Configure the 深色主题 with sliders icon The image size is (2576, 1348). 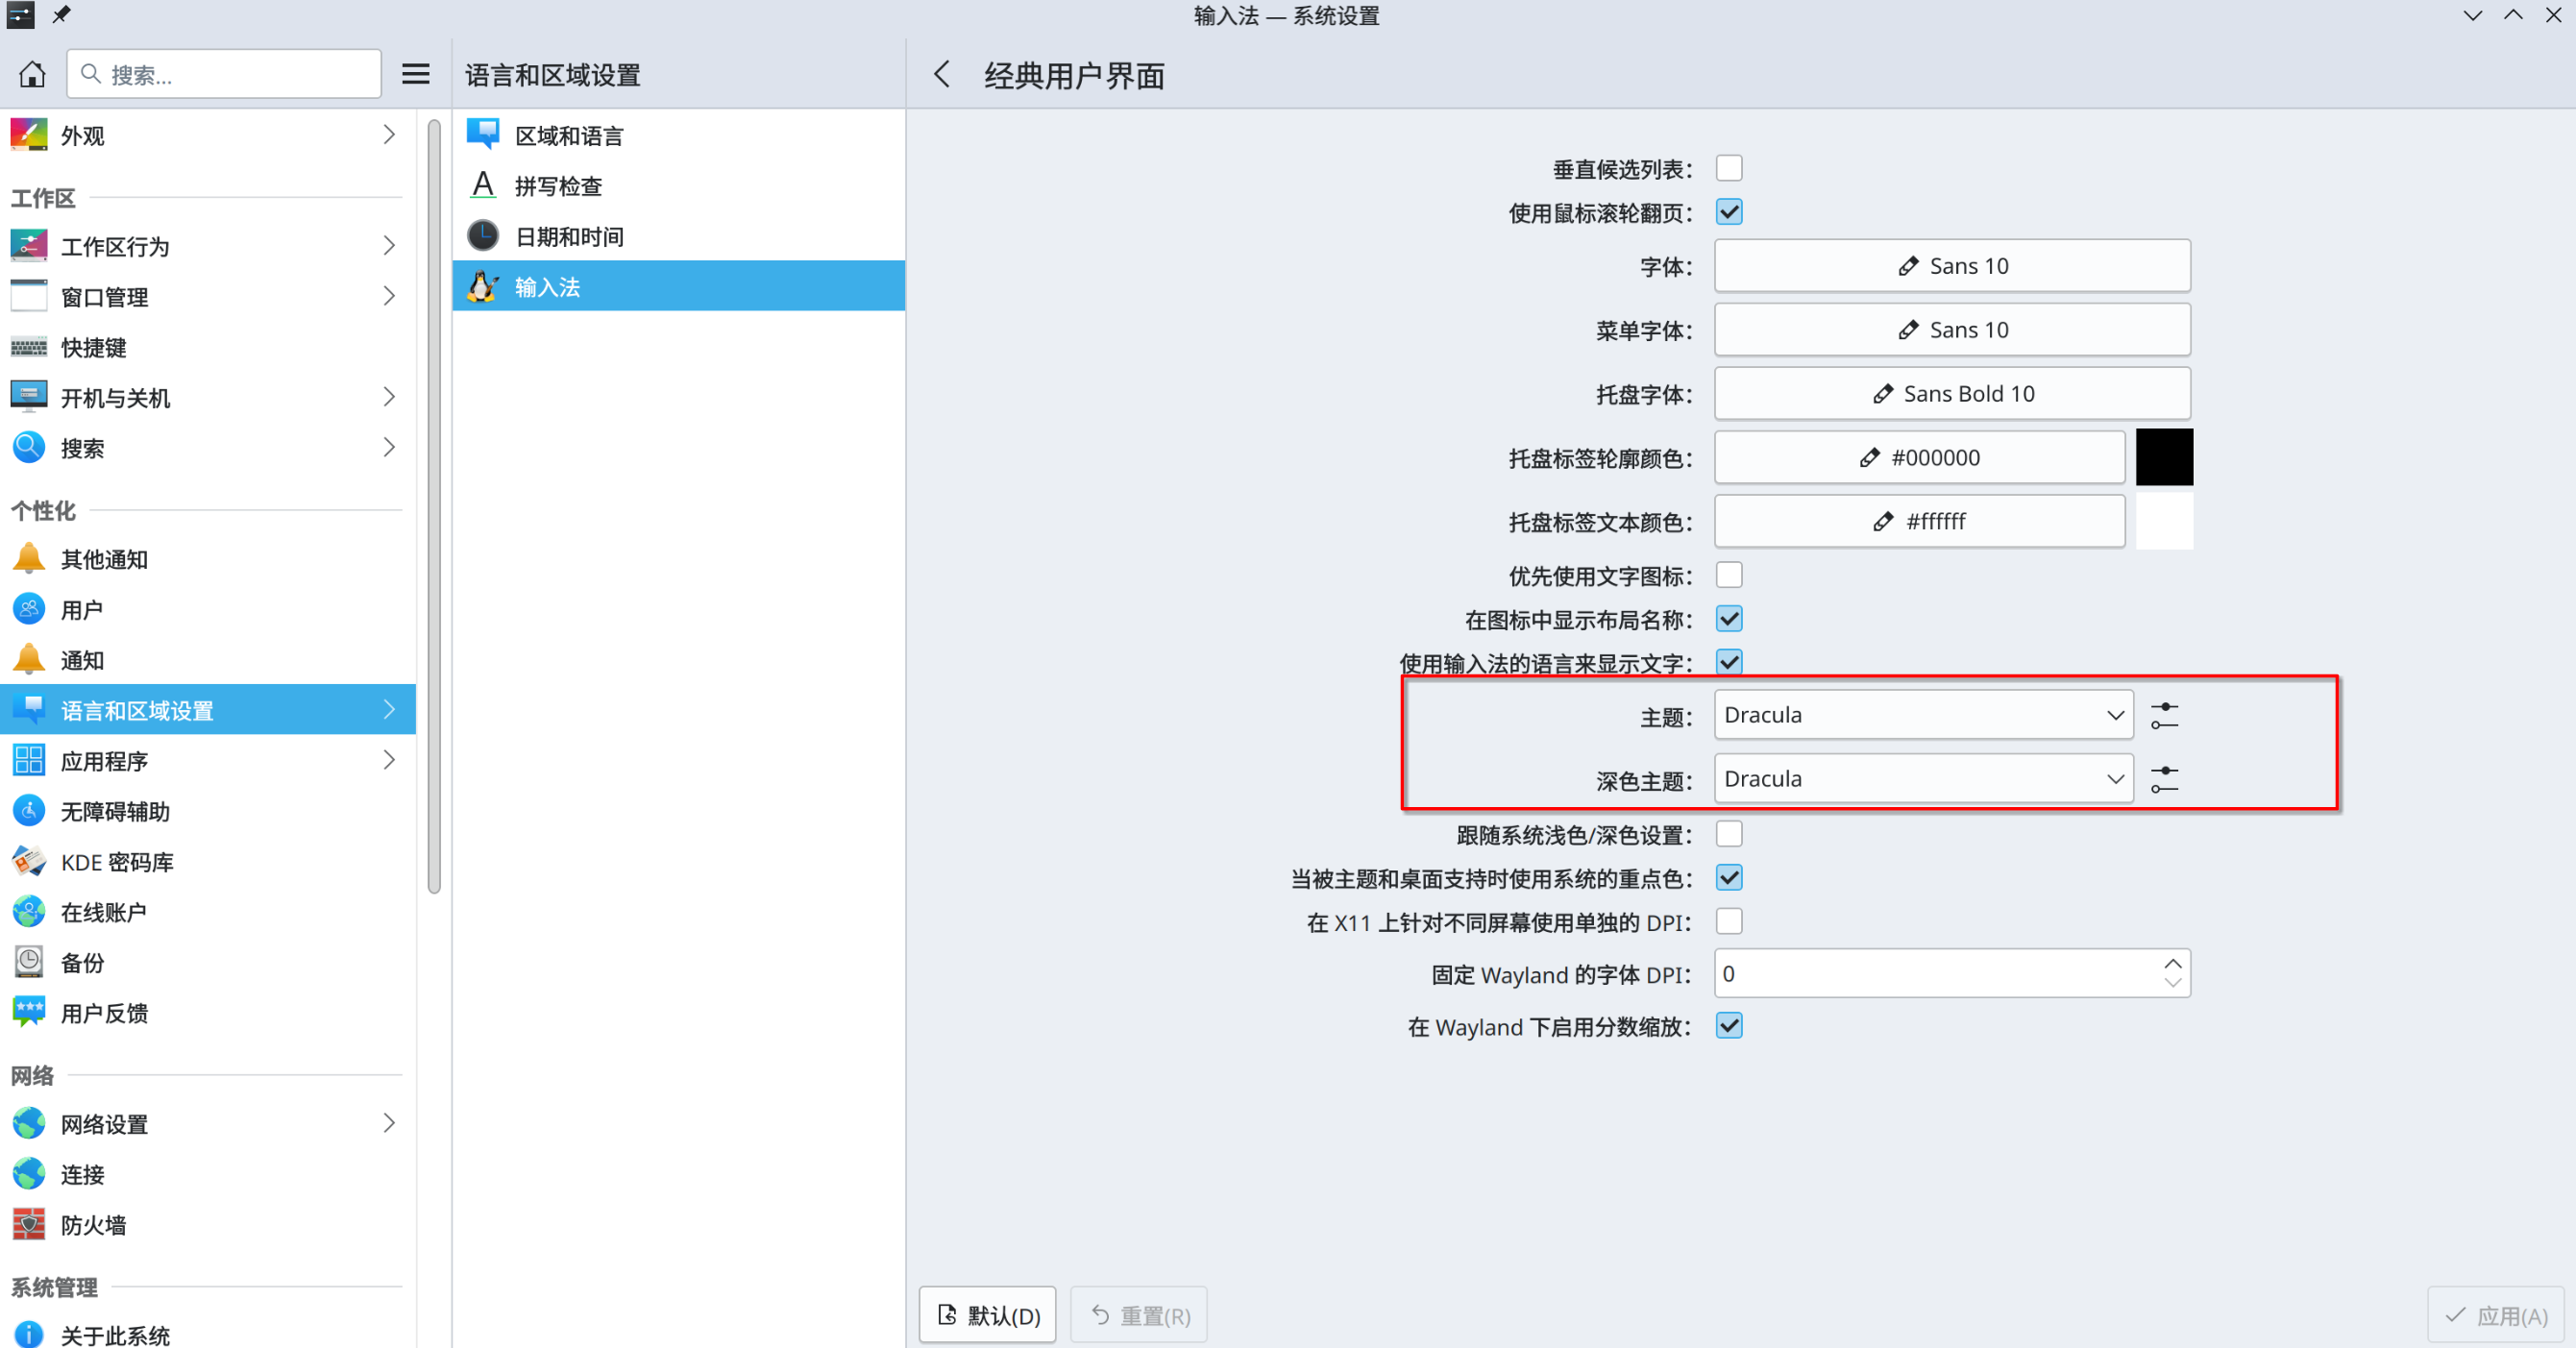(x=2164, y=779)
